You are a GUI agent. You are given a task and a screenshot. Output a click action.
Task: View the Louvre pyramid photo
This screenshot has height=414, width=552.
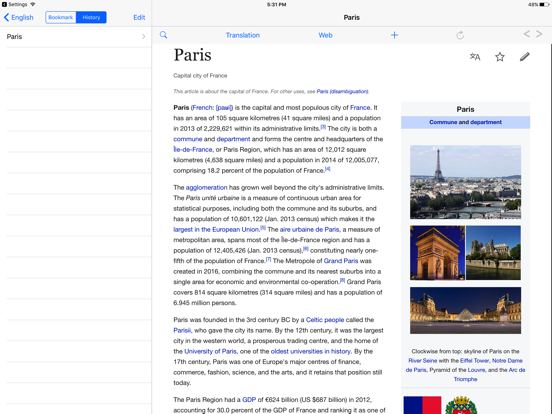tap(465, 310)
